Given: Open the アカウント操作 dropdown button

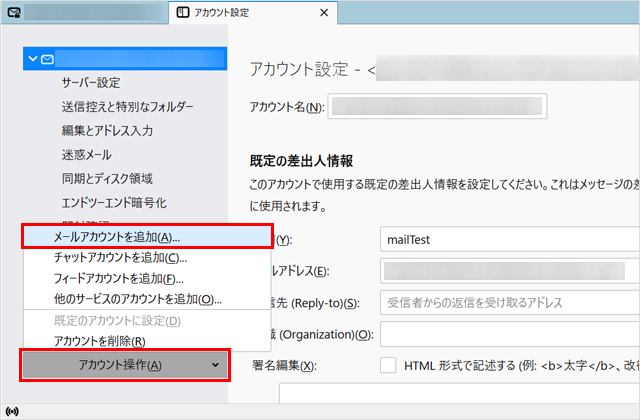Looking at the screenshot, I should pyautogui.click(x=127, y=365).
